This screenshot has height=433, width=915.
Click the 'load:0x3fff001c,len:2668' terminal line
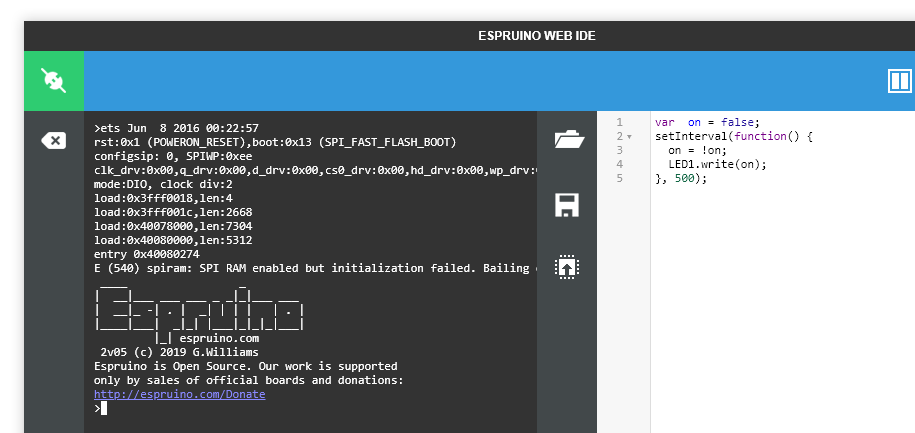point(173,212)
